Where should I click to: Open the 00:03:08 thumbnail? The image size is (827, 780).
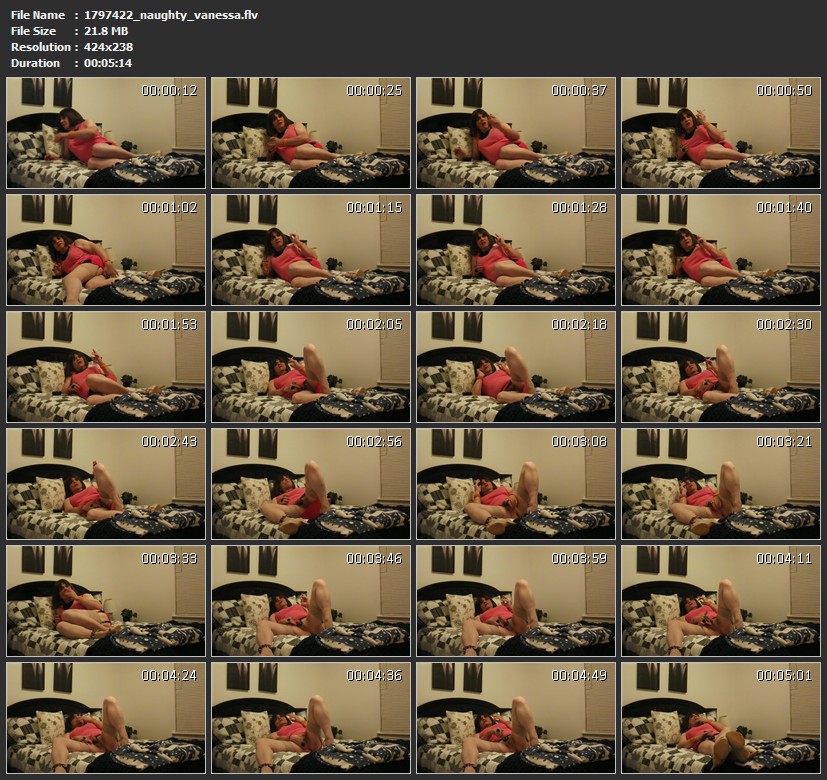coord(516,484)
